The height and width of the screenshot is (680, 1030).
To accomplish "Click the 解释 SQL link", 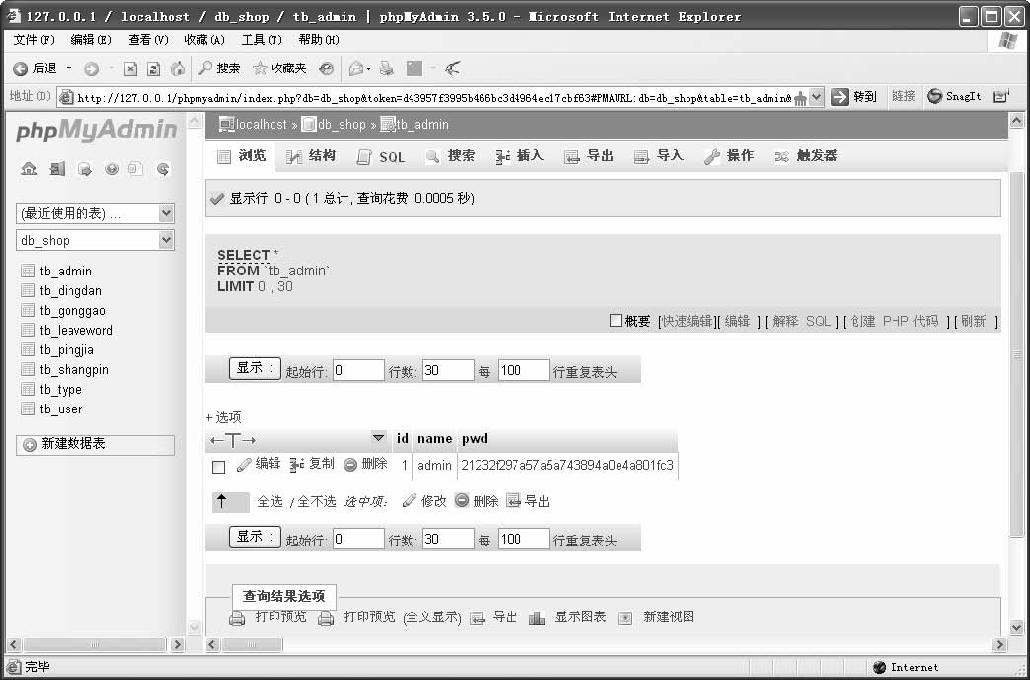I will pyautogui.click(x=801, y=321).
